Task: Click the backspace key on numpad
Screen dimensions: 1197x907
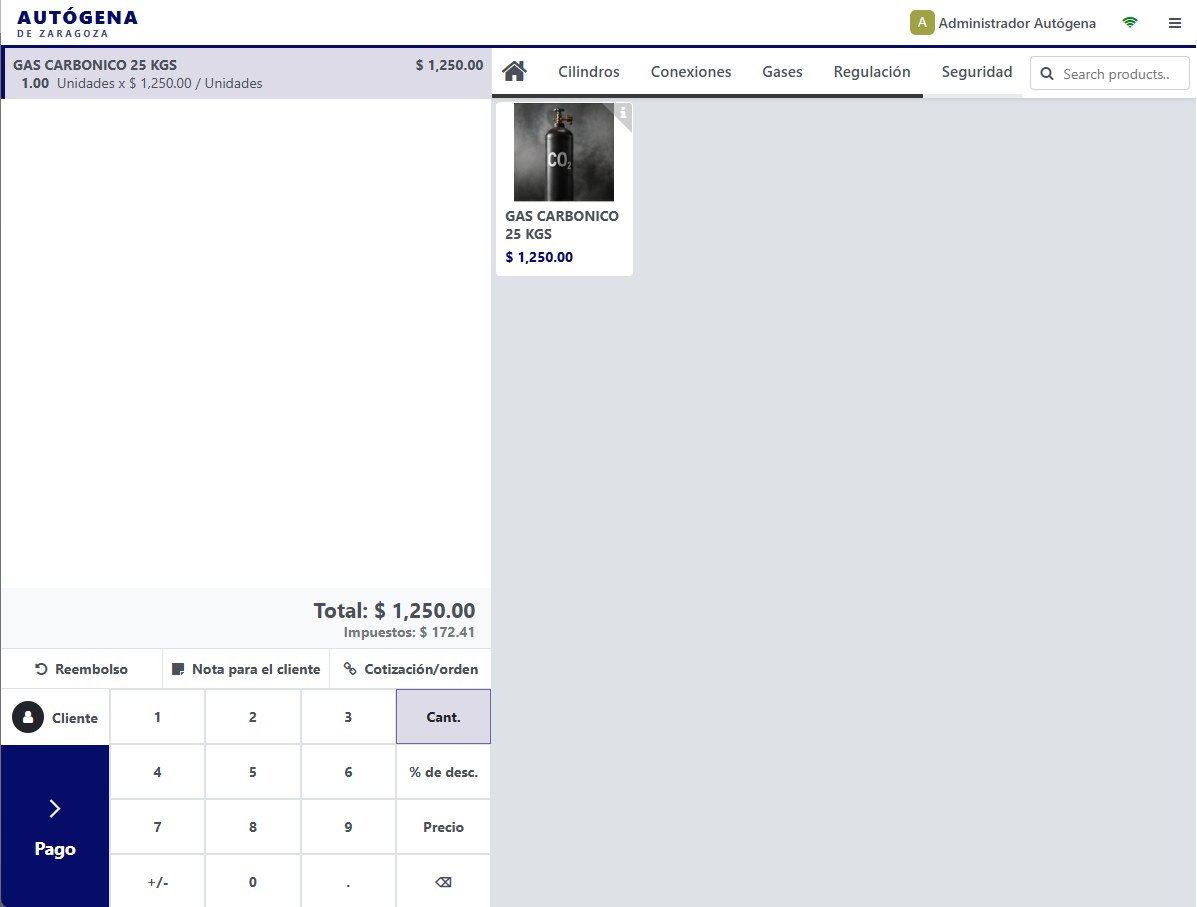Action: click(x=444, y=882)
